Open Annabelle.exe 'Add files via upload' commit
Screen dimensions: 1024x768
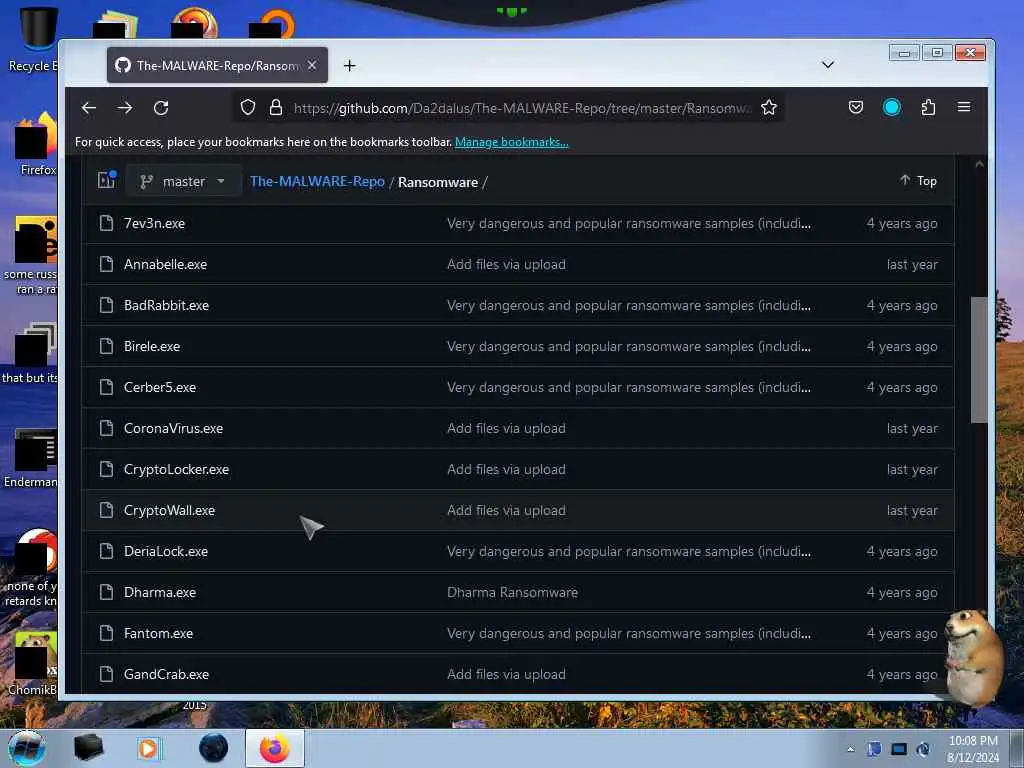click(x=506, y=264)
